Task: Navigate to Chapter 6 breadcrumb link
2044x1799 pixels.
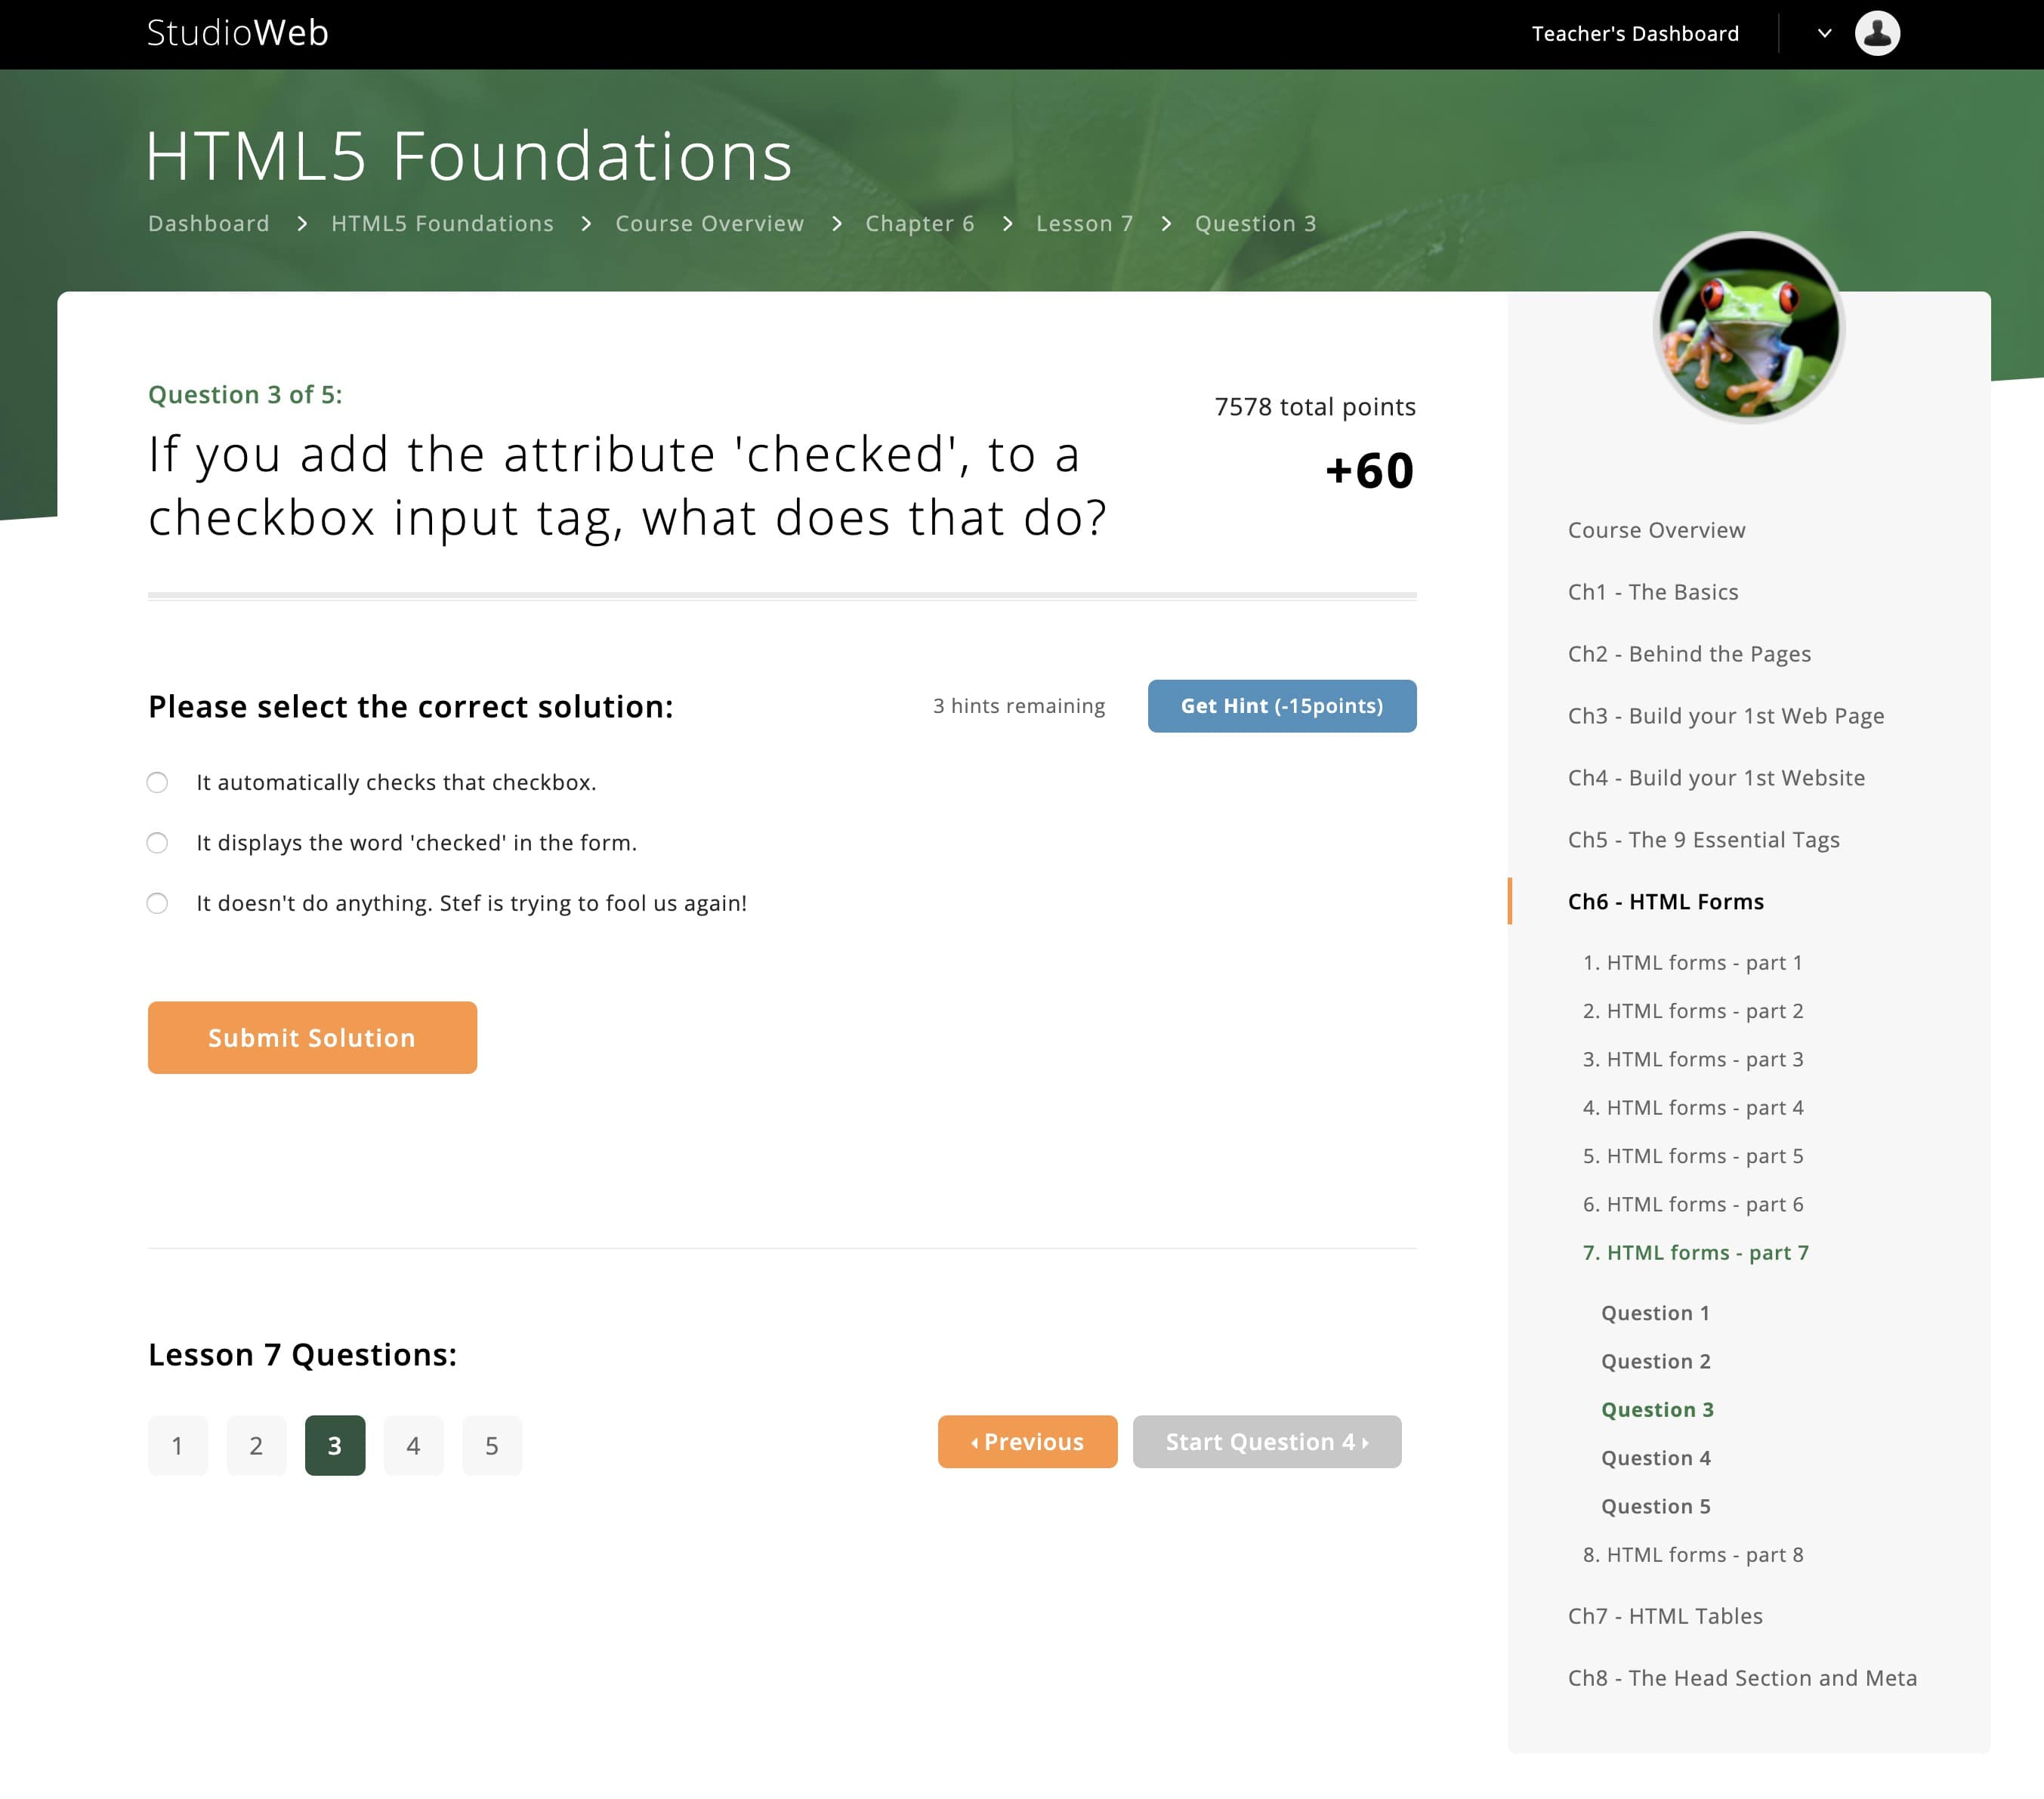Action: click(x=923, y=223)
